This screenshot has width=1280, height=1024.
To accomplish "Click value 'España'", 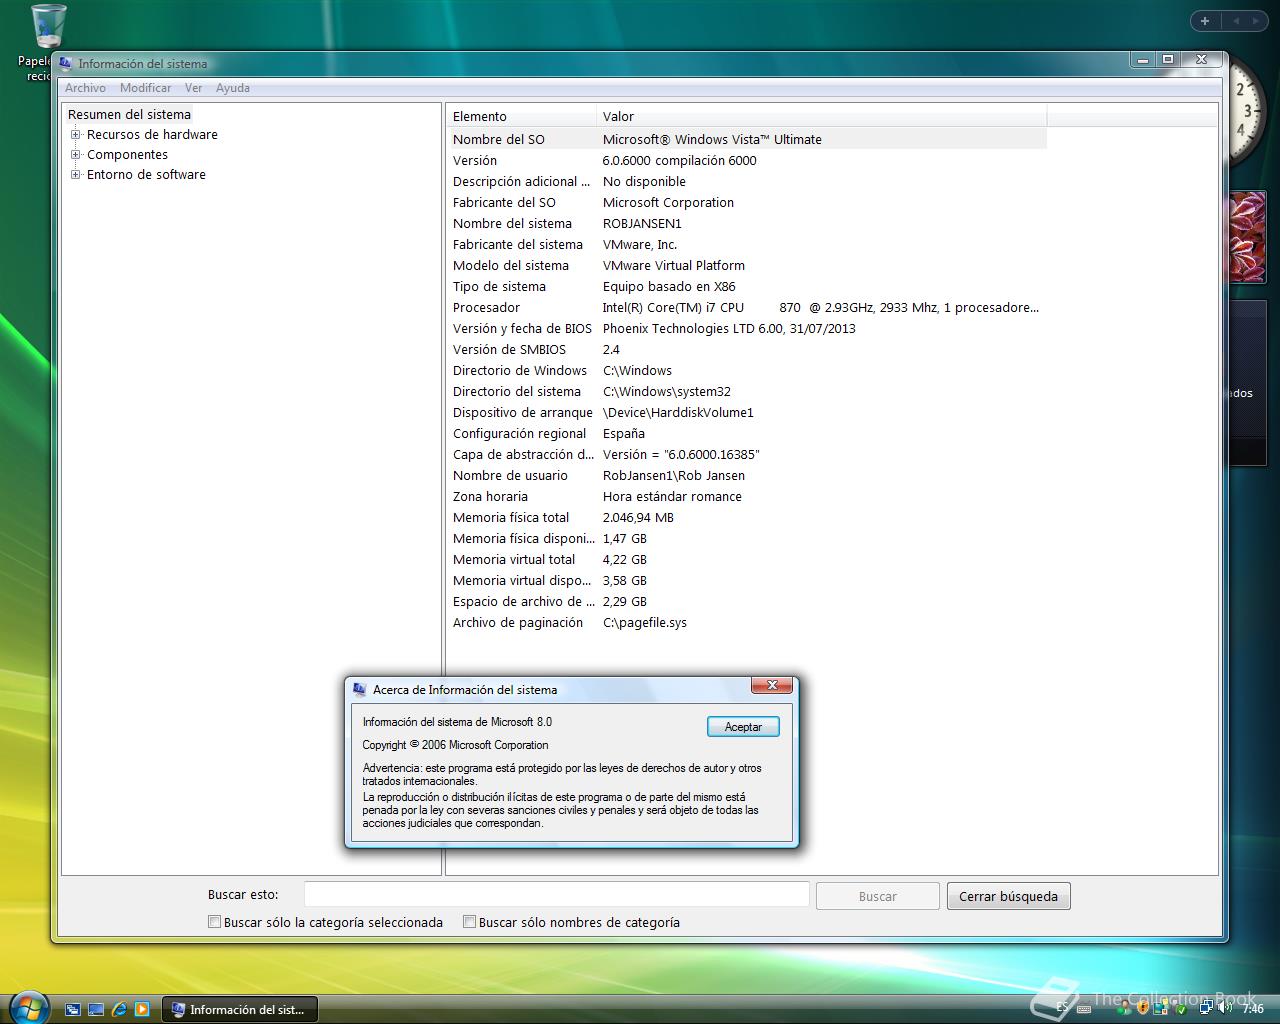I will click(623, 433).
